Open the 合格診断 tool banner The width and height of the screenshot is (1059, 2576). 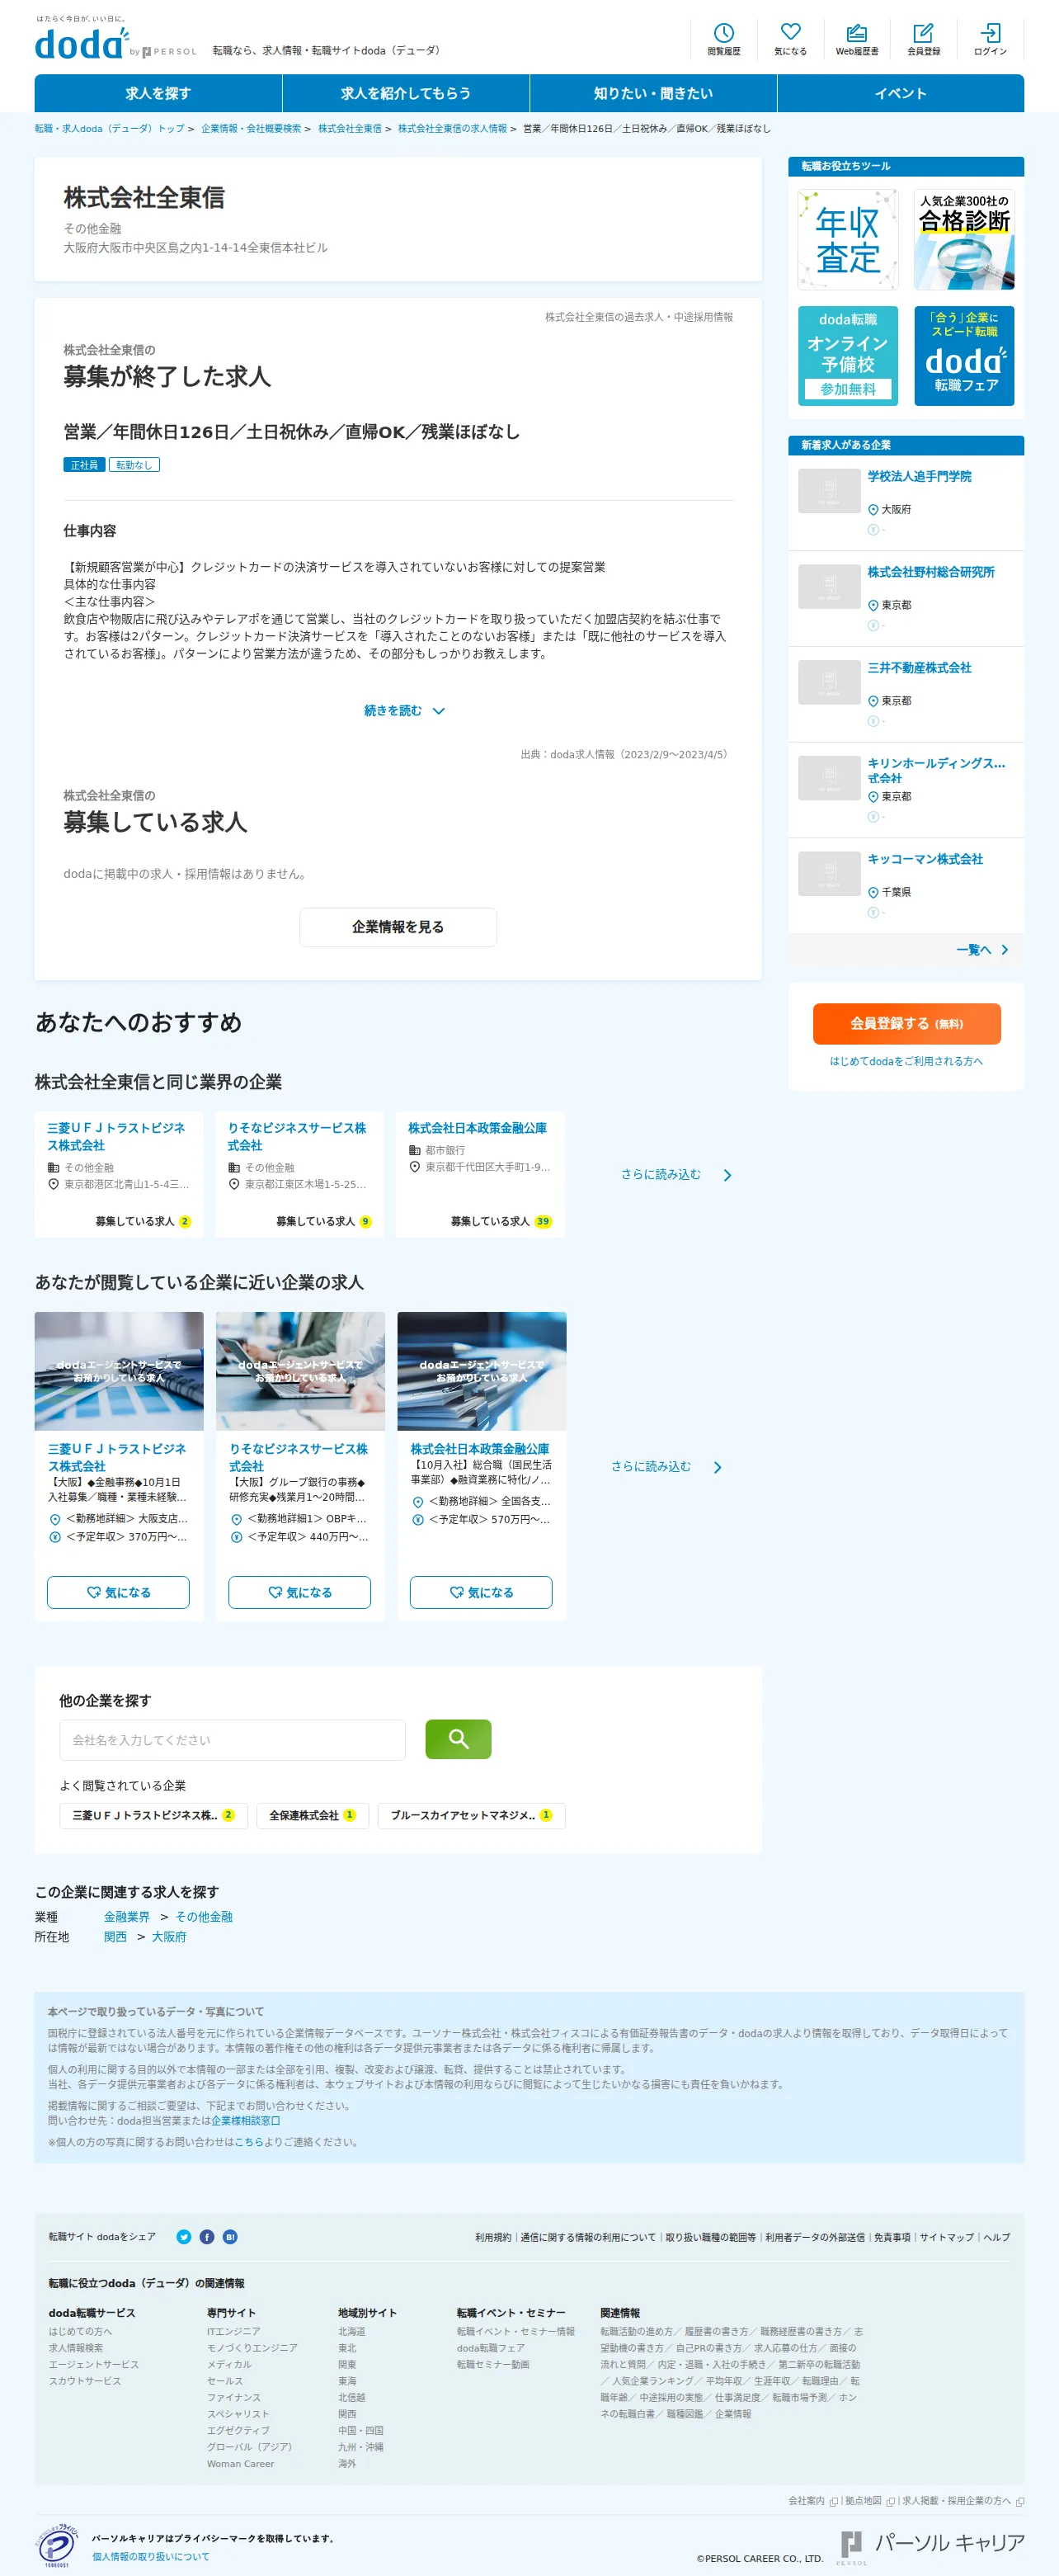[x=964, y=240]
